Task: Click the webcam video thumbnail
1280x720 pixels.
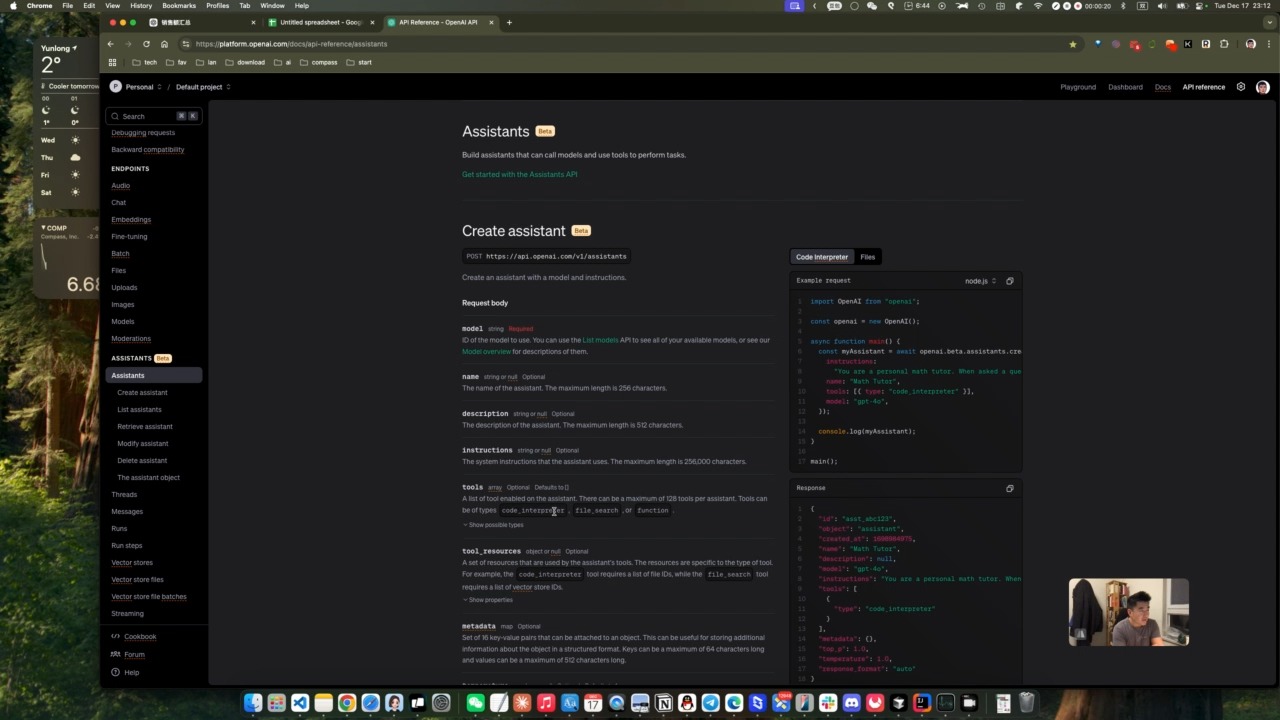Action: pyautogui.click(x=1129, y=612)
